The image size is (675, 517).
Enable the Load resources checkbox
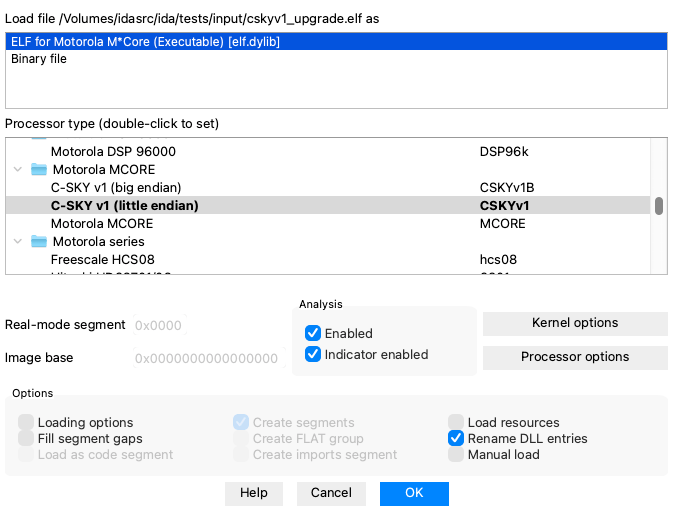pyautogui.click(x=456, y=422)
